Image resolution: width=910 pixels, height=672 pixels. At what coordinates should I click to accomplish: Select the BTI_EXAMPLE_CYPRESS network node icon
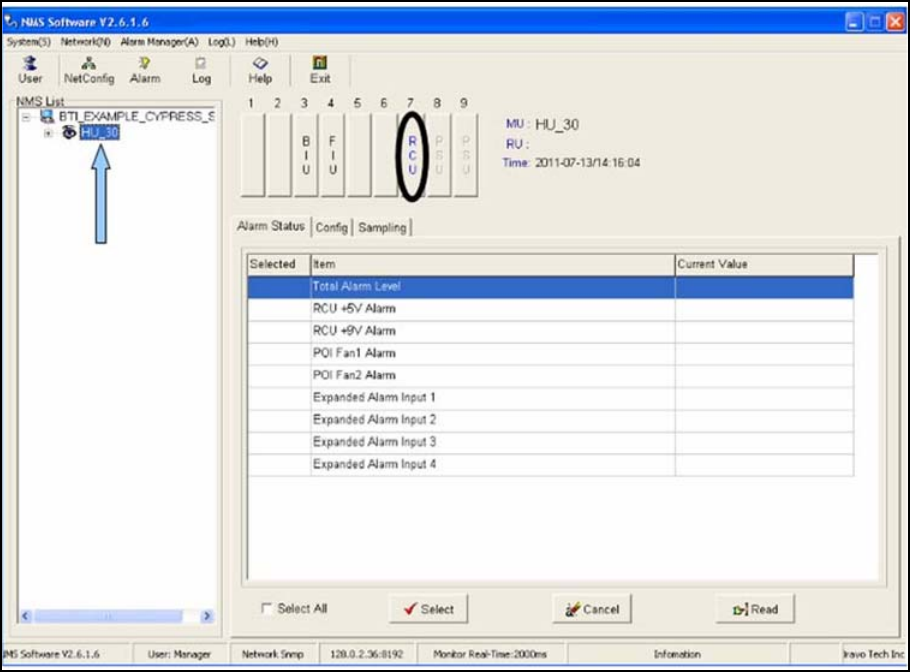[x=47, y=117]
